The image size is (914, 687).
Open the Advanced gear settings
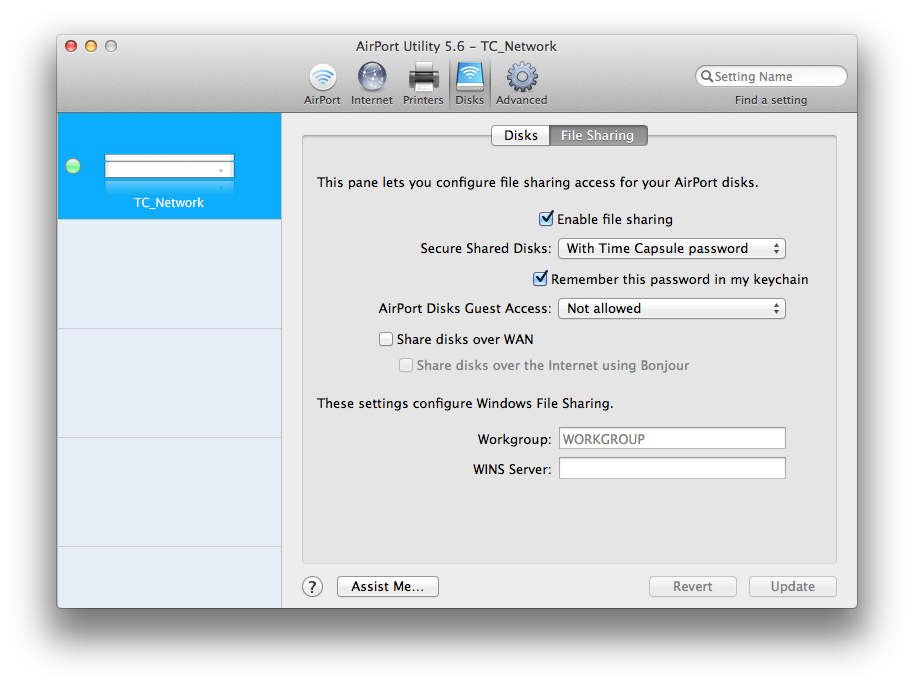522,84
